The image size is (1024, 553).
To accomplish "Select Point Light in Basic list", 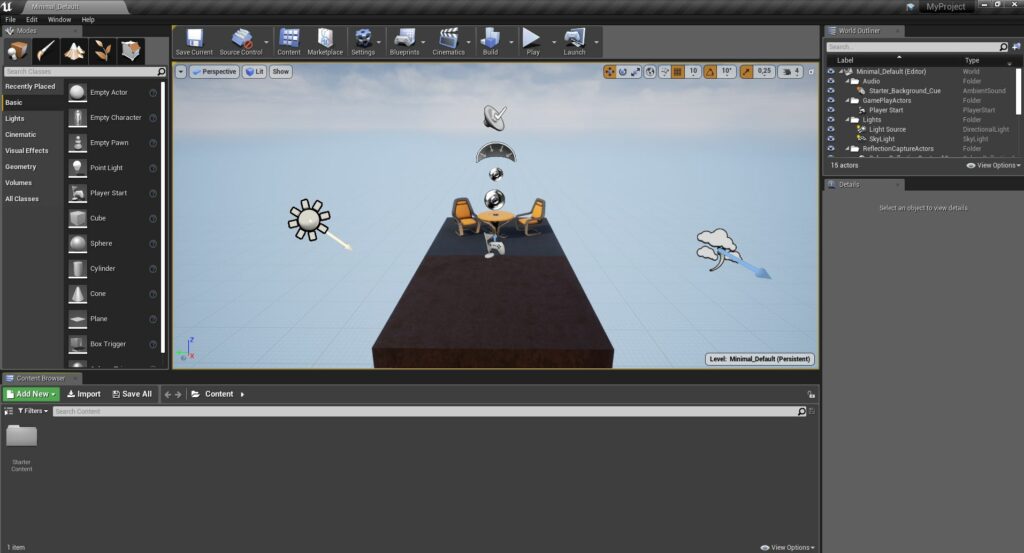I will coord(112,168).
